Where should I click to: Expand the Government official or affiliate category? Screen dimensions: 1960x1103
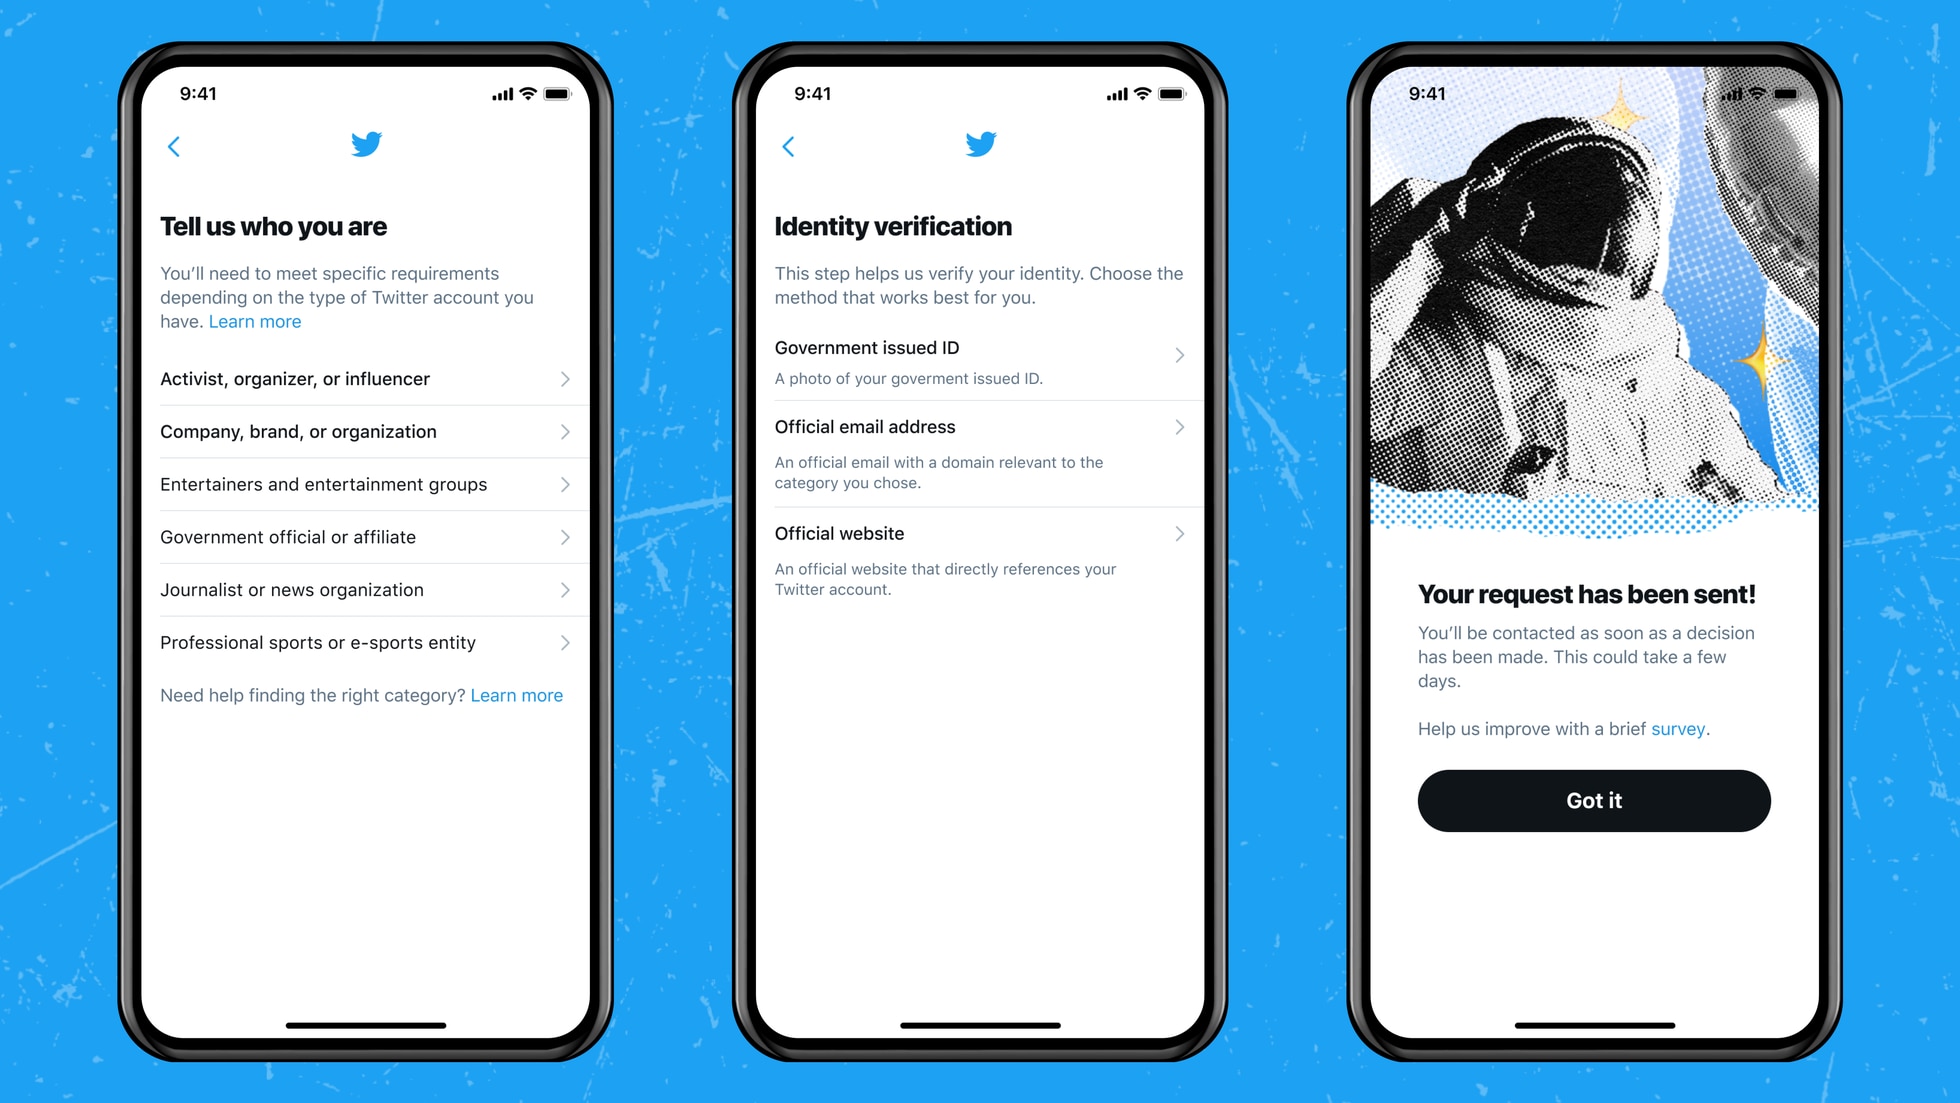(365, 536)
